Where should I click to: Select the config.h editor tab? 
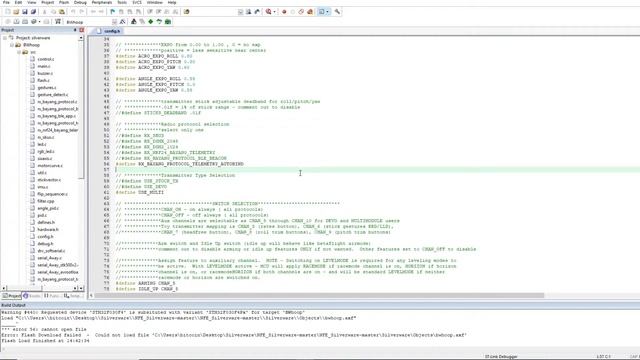[x=108, y=31]
